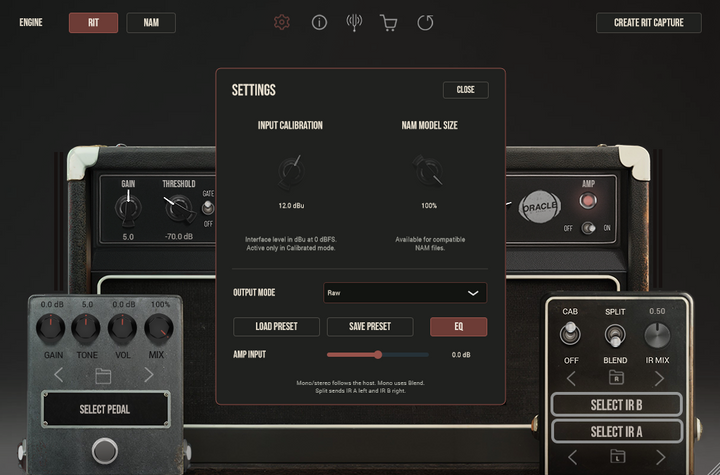Click the amp GAIN knob
The width and height of the screenshot is (720, 475).
128,209
